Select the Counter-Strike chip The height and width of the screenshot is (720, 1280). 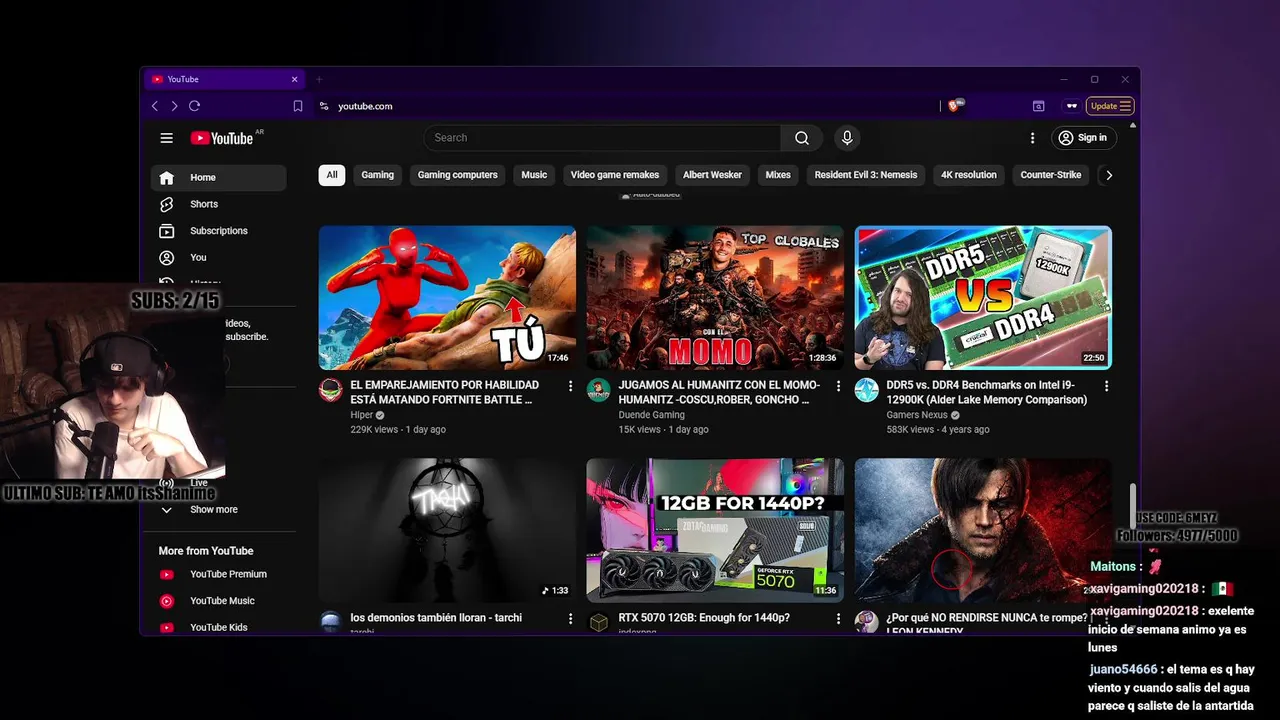pyautogui.click(x=1051, y=175)
